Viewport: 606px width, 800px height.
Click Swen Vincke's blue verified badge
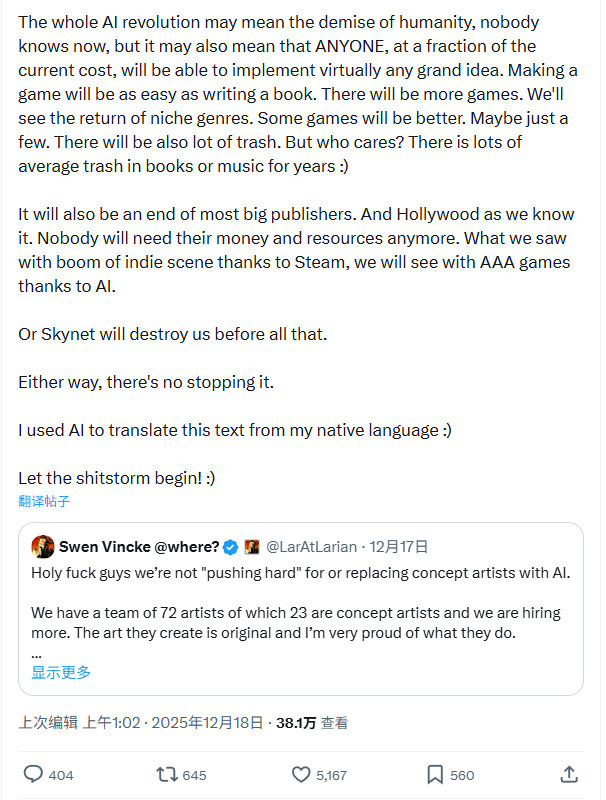(x=230, y=546)
